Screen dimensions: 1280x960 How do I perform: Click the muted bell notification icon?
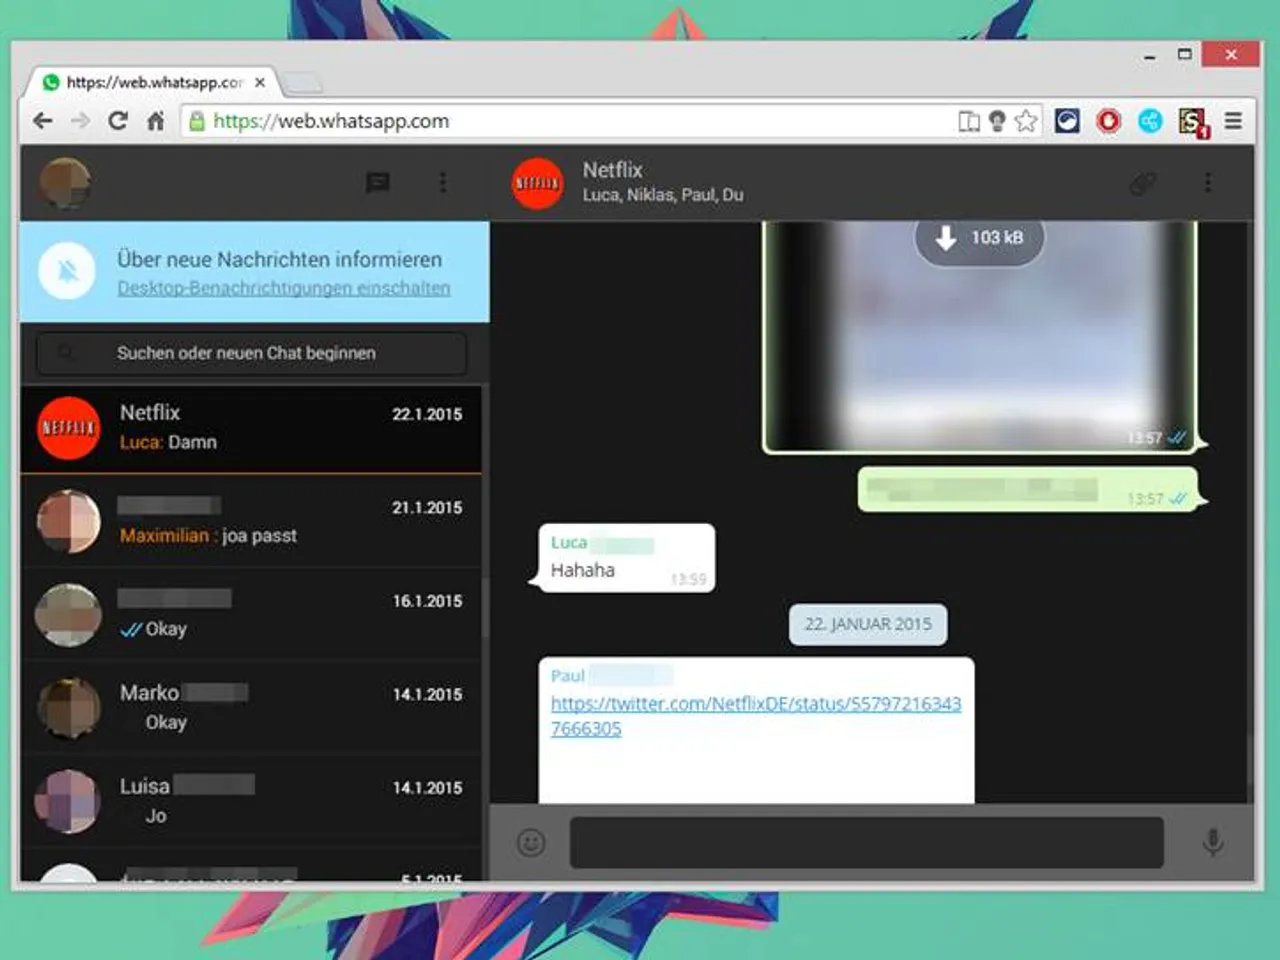coord(67,271)
